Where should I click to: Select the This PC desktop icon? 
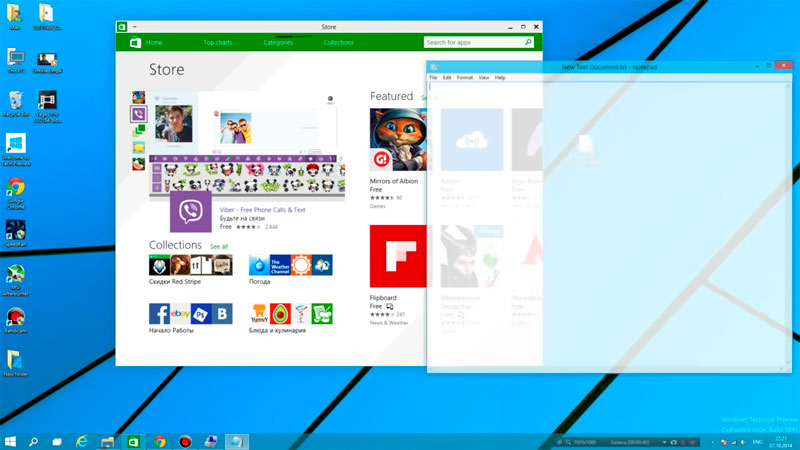pos(15,61)
